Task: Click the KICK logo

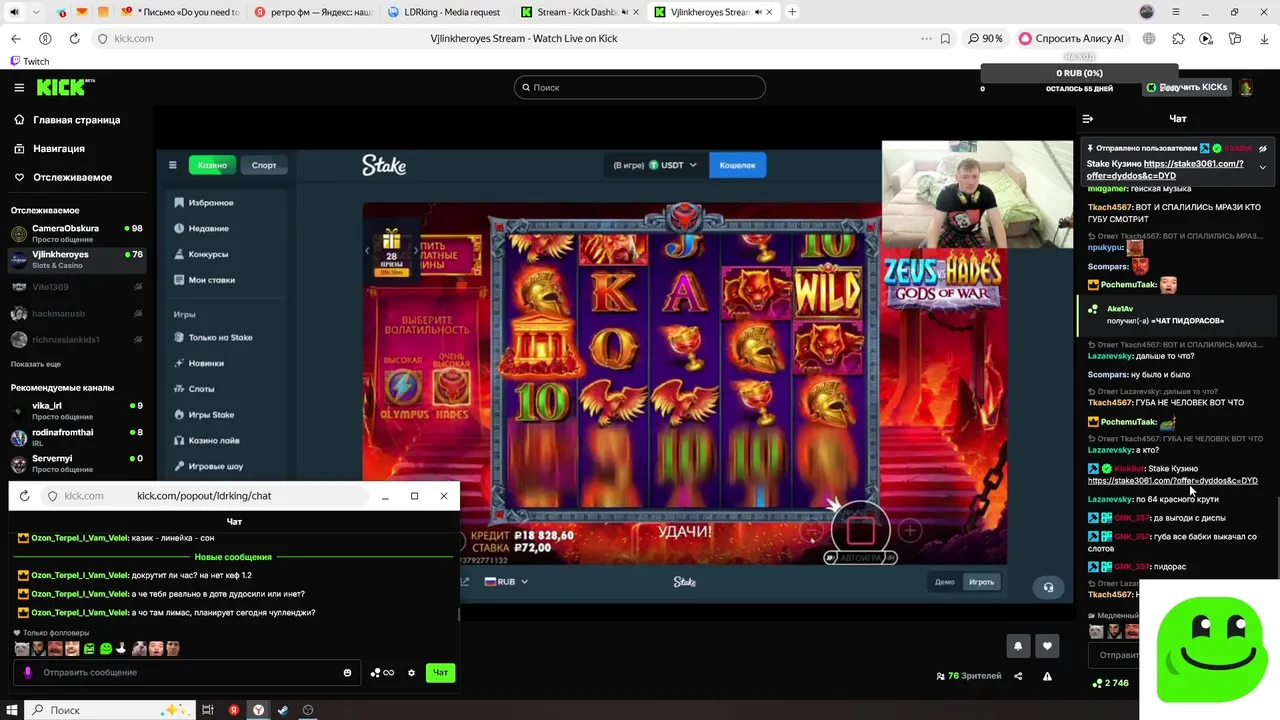Action: click(64, 87)
